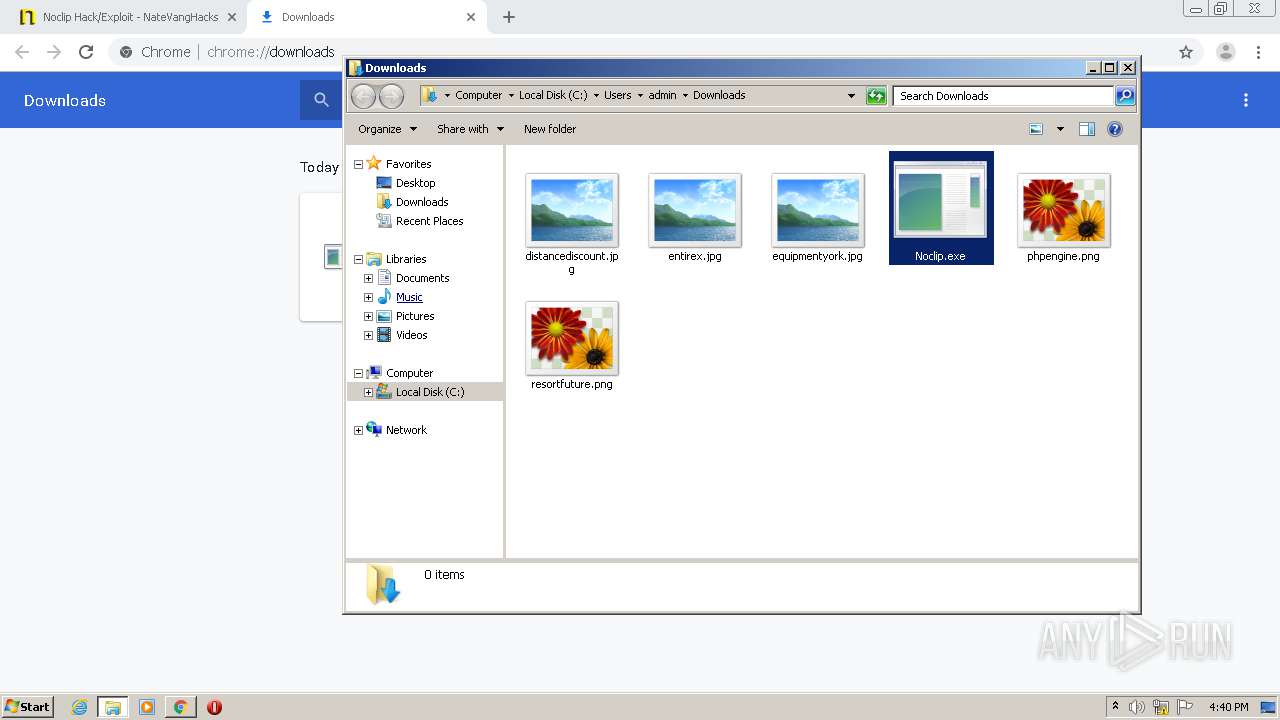
Task: Select the resortfuture.png file icon
Action: [572, 338]
